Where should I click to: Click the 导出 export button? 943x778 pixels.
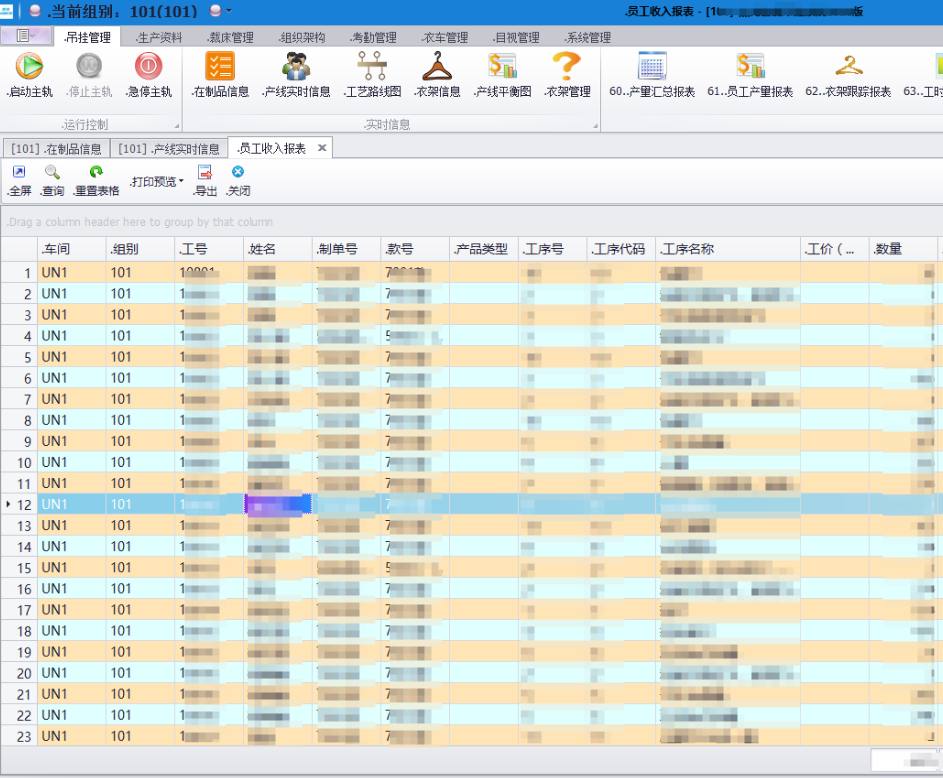click(204, 180)
